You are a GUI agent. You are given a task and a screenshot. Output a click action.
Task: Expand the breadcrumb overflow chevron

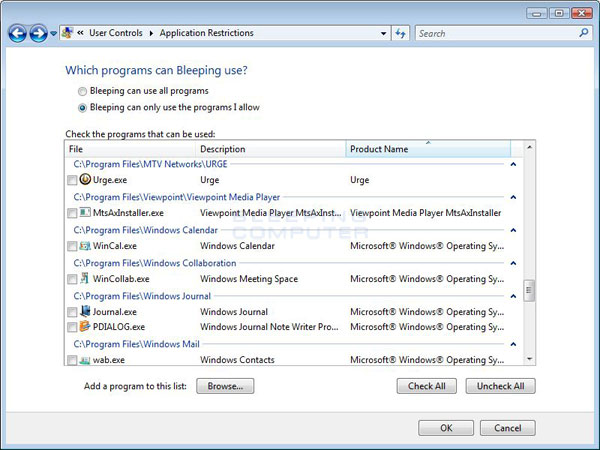[x=80, y=33]
